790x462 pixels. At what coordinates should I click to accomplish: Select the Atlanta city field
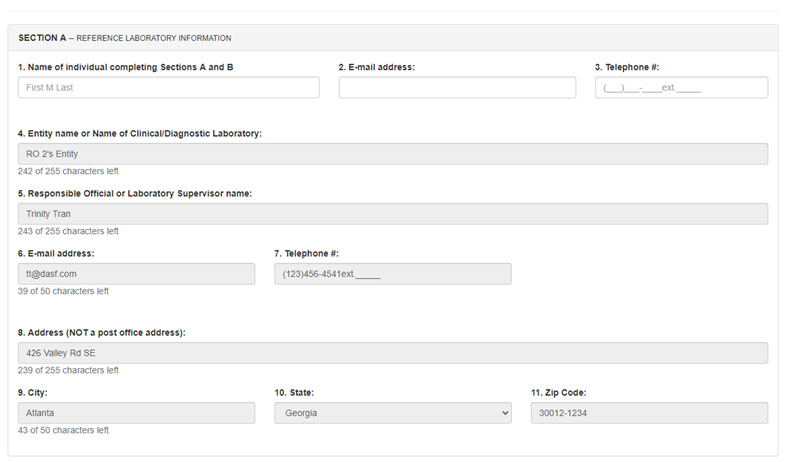(x=137, y=413)
